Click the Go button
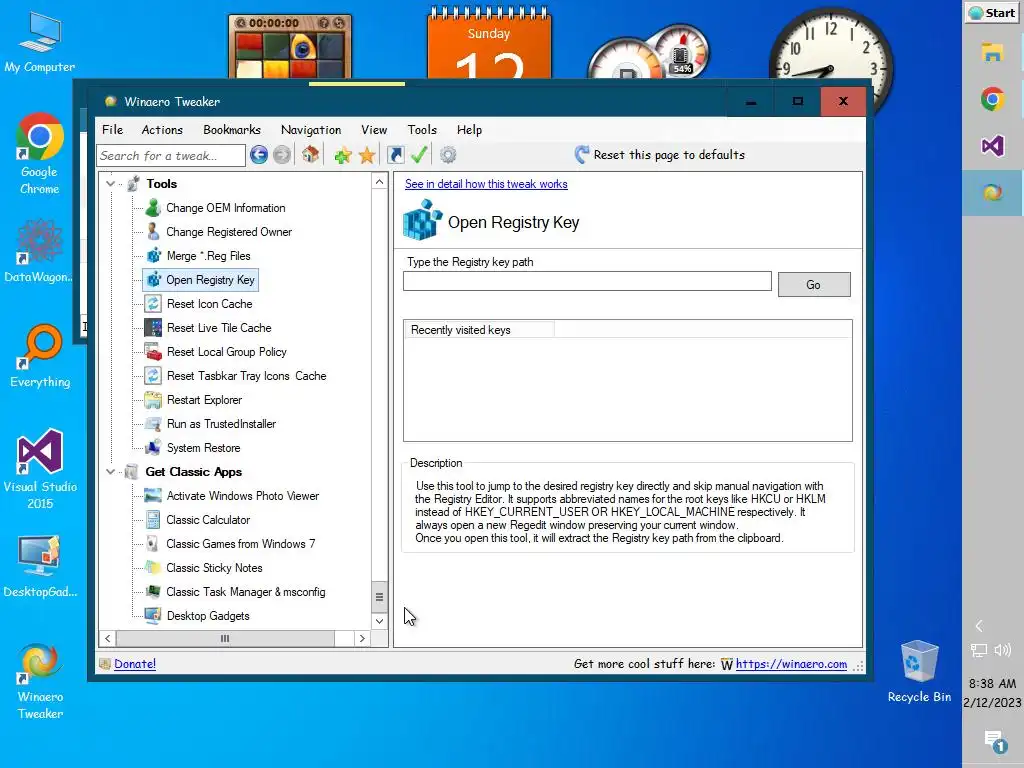This screenshot has height=768, width=1024. click(814, 285)
